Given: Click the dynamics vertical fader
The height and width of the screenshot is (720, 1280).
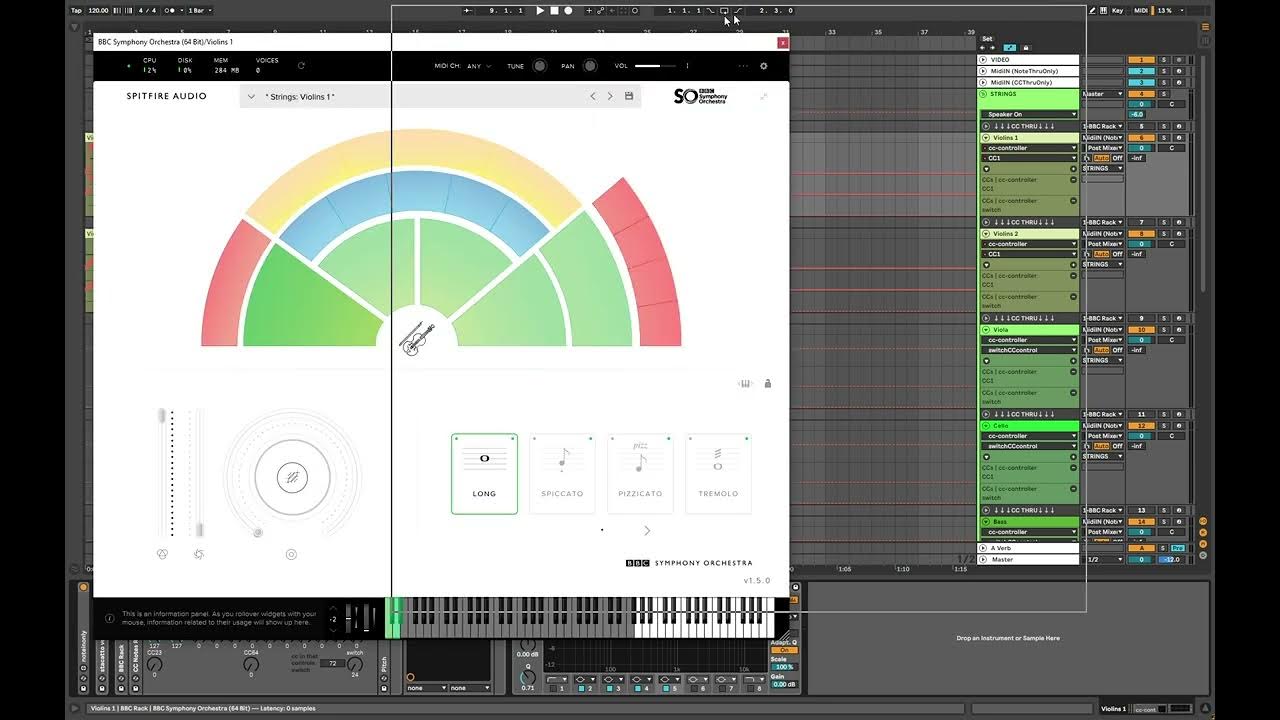Looking at the screenshot, I should click(x=199, y=474).
